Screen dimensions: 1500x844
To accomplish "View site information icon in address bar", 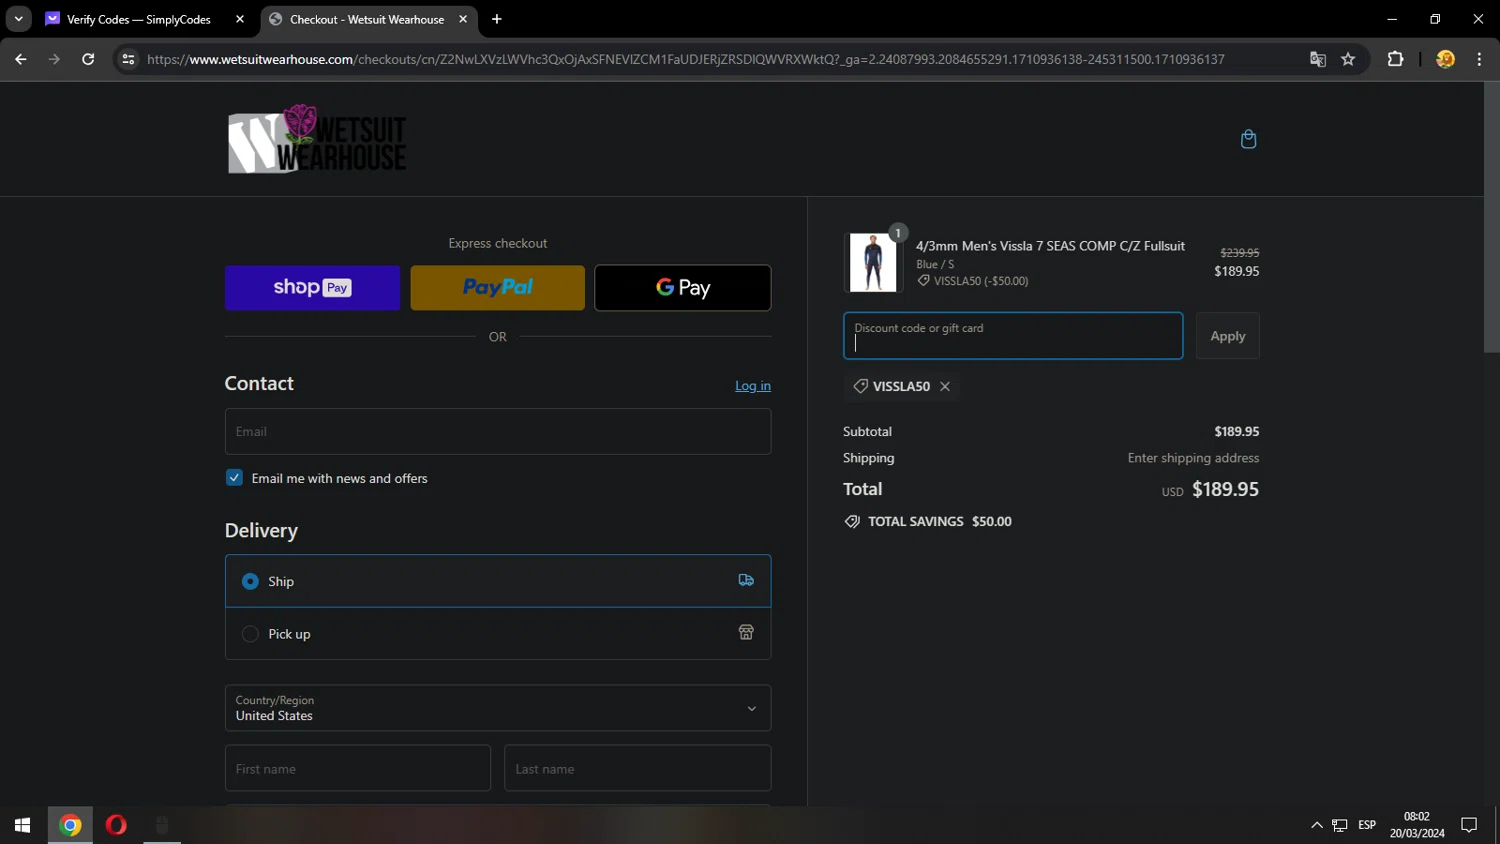I will (128, 59).
